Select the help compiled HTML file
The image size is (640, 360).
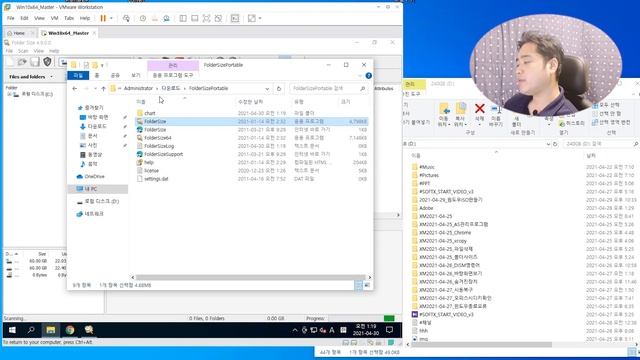tap(149, 162)
